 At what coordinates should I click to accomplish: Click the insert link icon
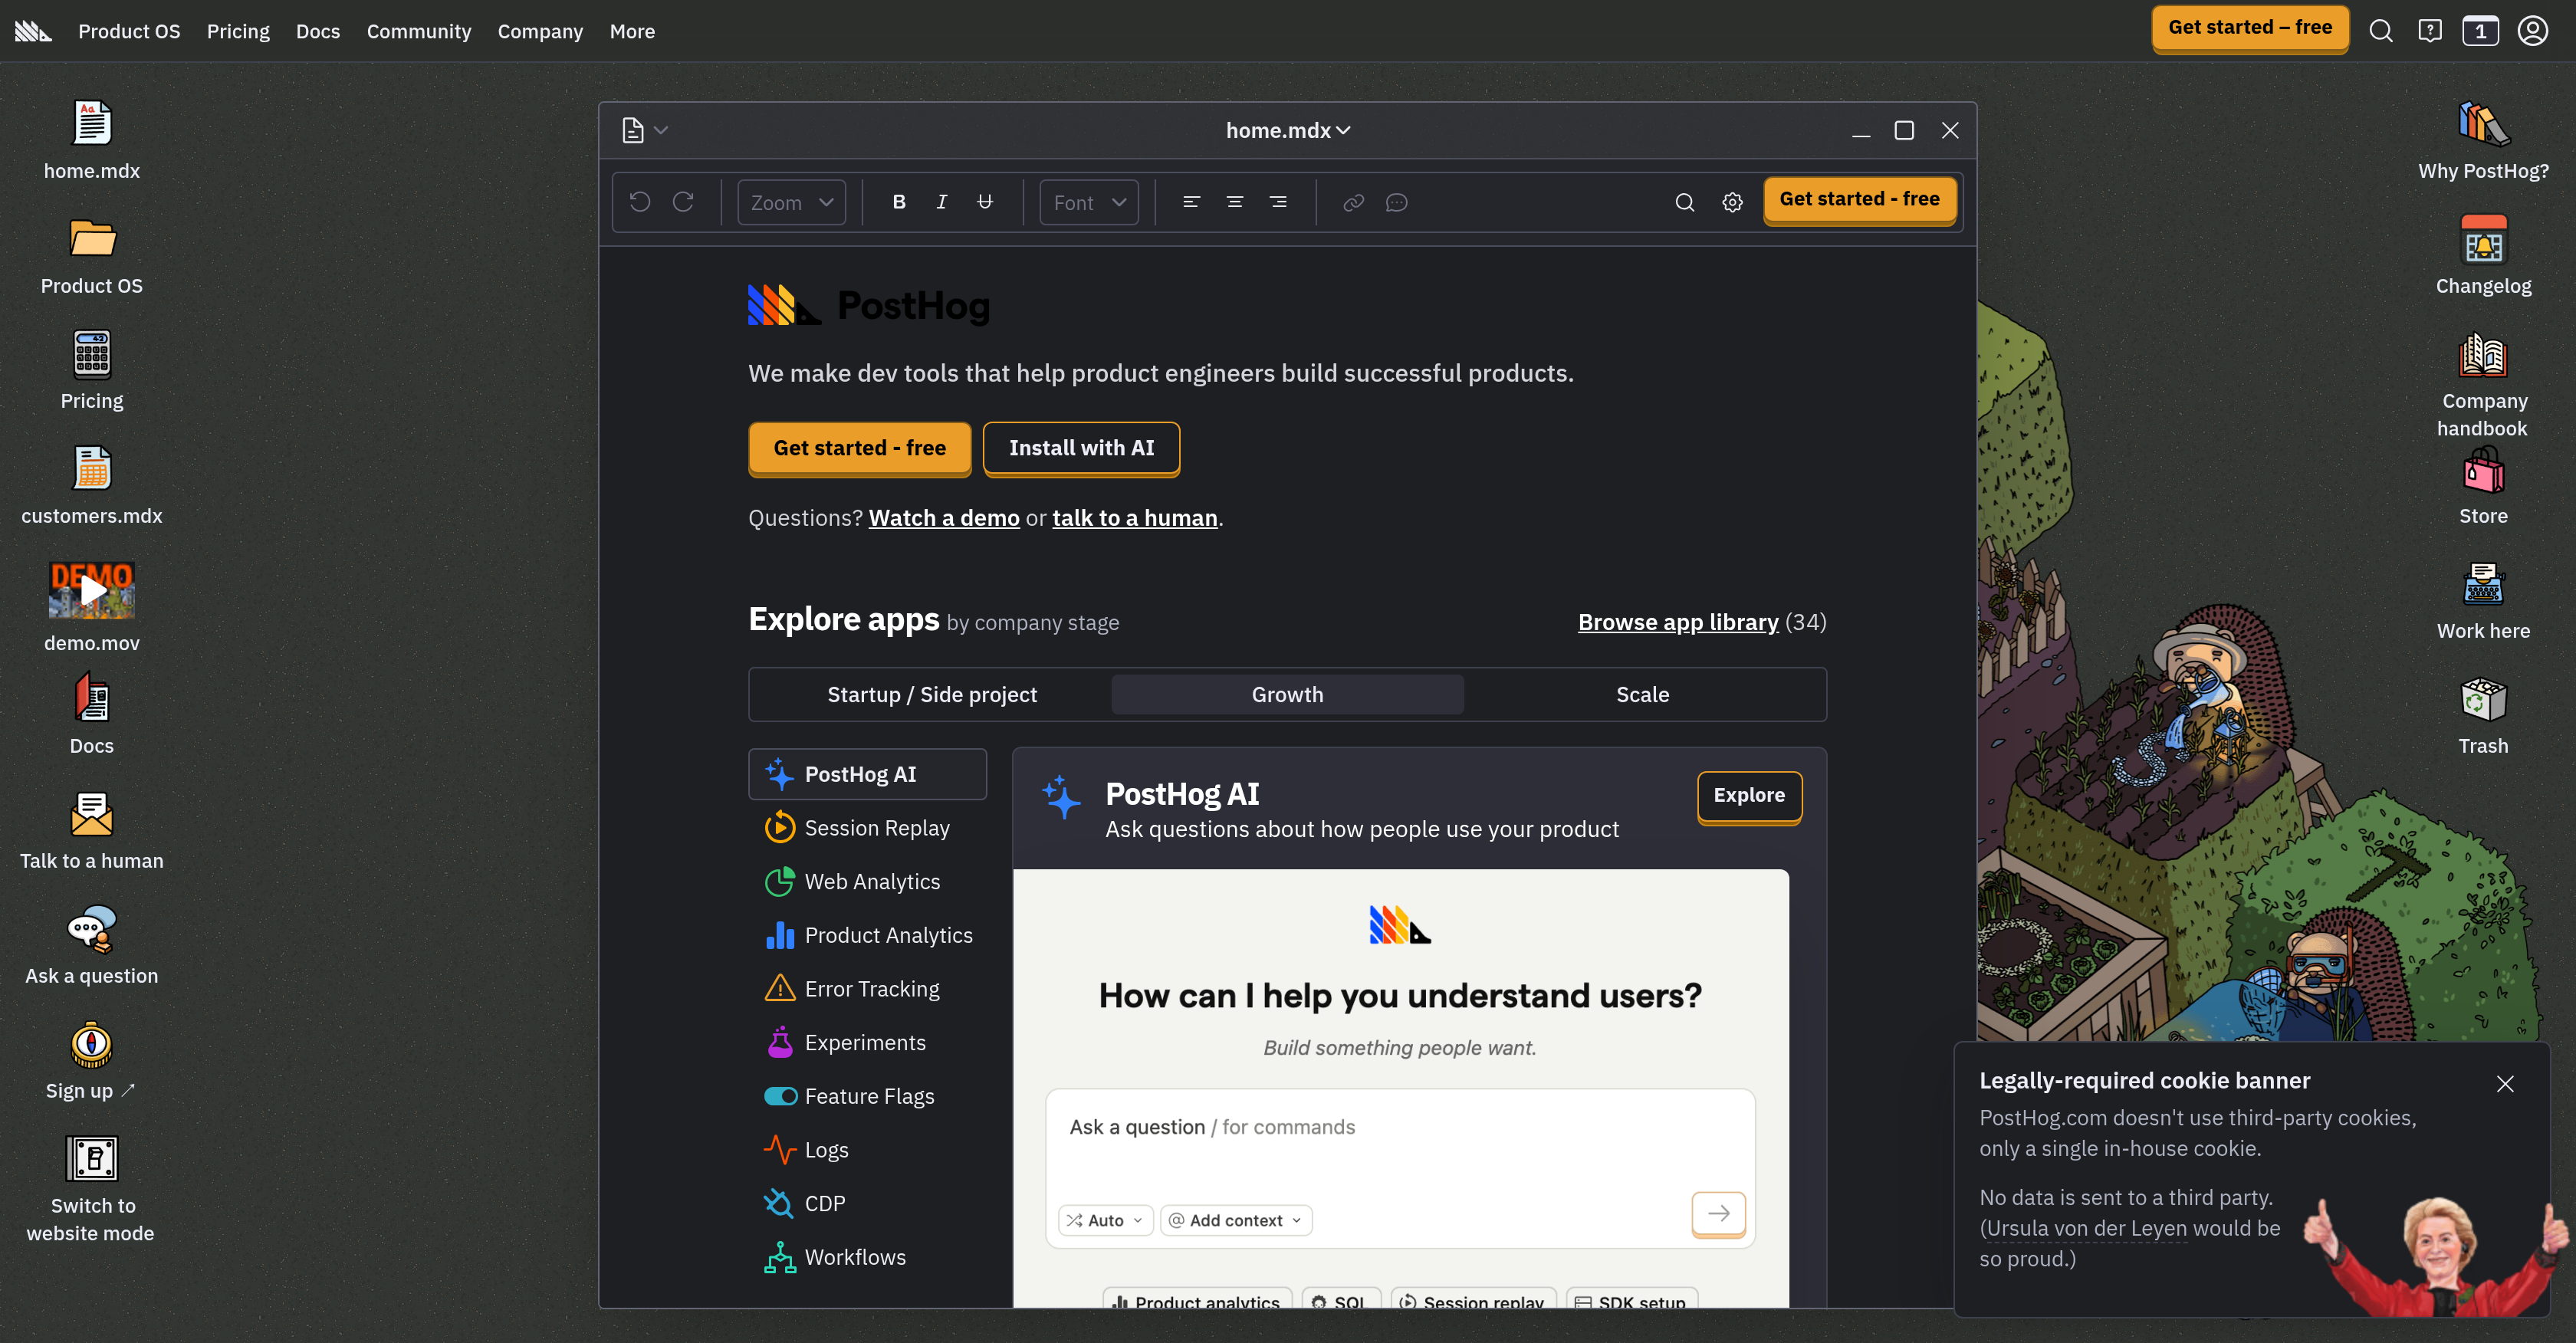pyautogui.click(x=1353, y=202)
